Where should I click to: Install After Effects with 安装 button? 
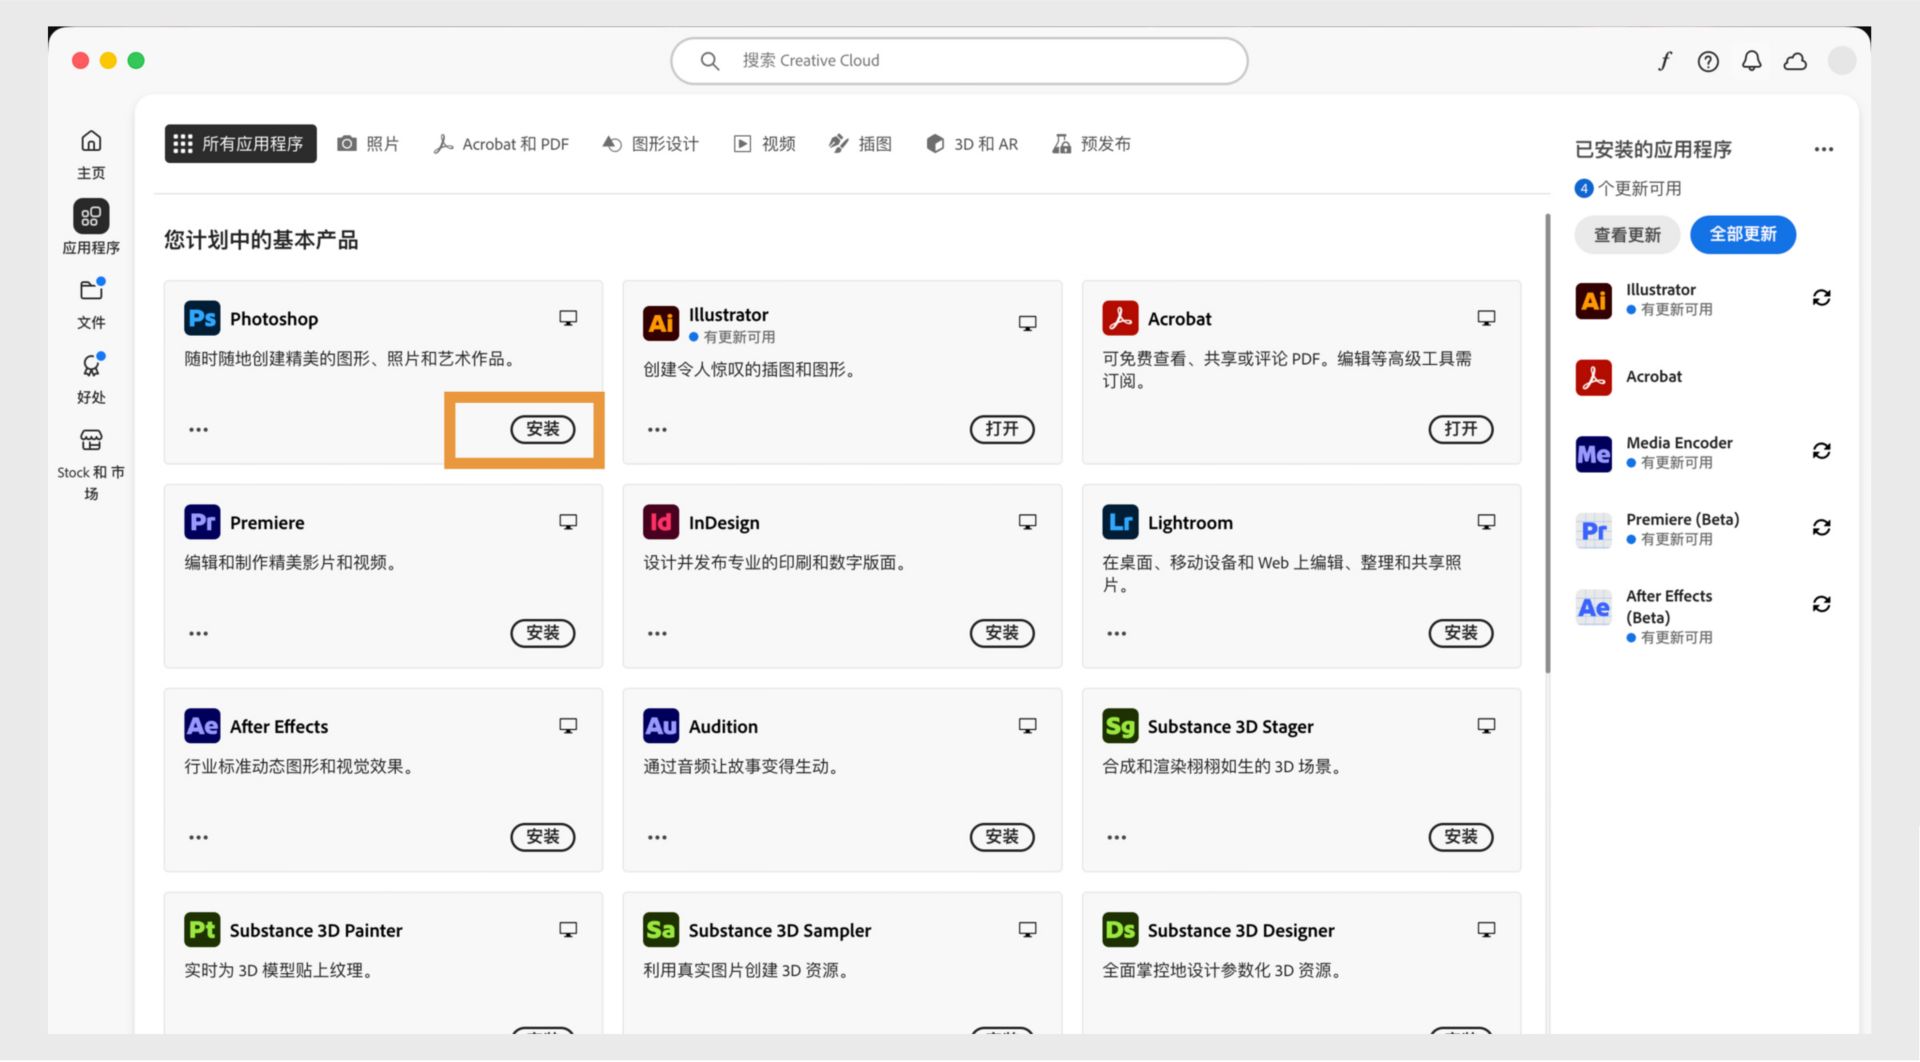click(x=543, y=837)
